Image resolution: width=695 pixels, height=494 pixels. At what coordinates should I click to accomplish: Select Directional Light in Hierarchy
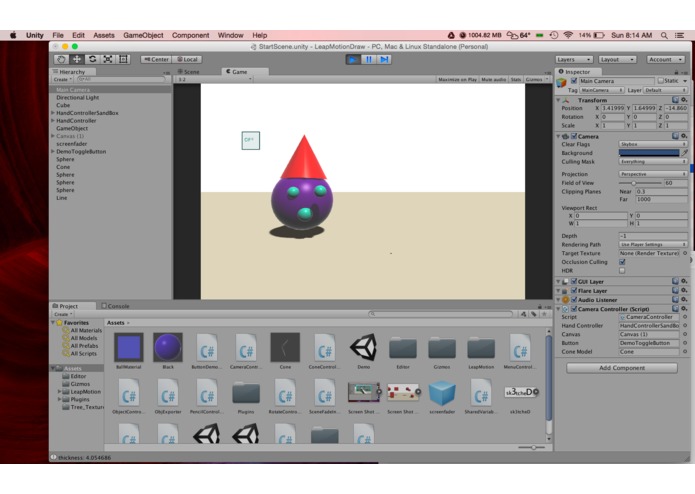78,97
